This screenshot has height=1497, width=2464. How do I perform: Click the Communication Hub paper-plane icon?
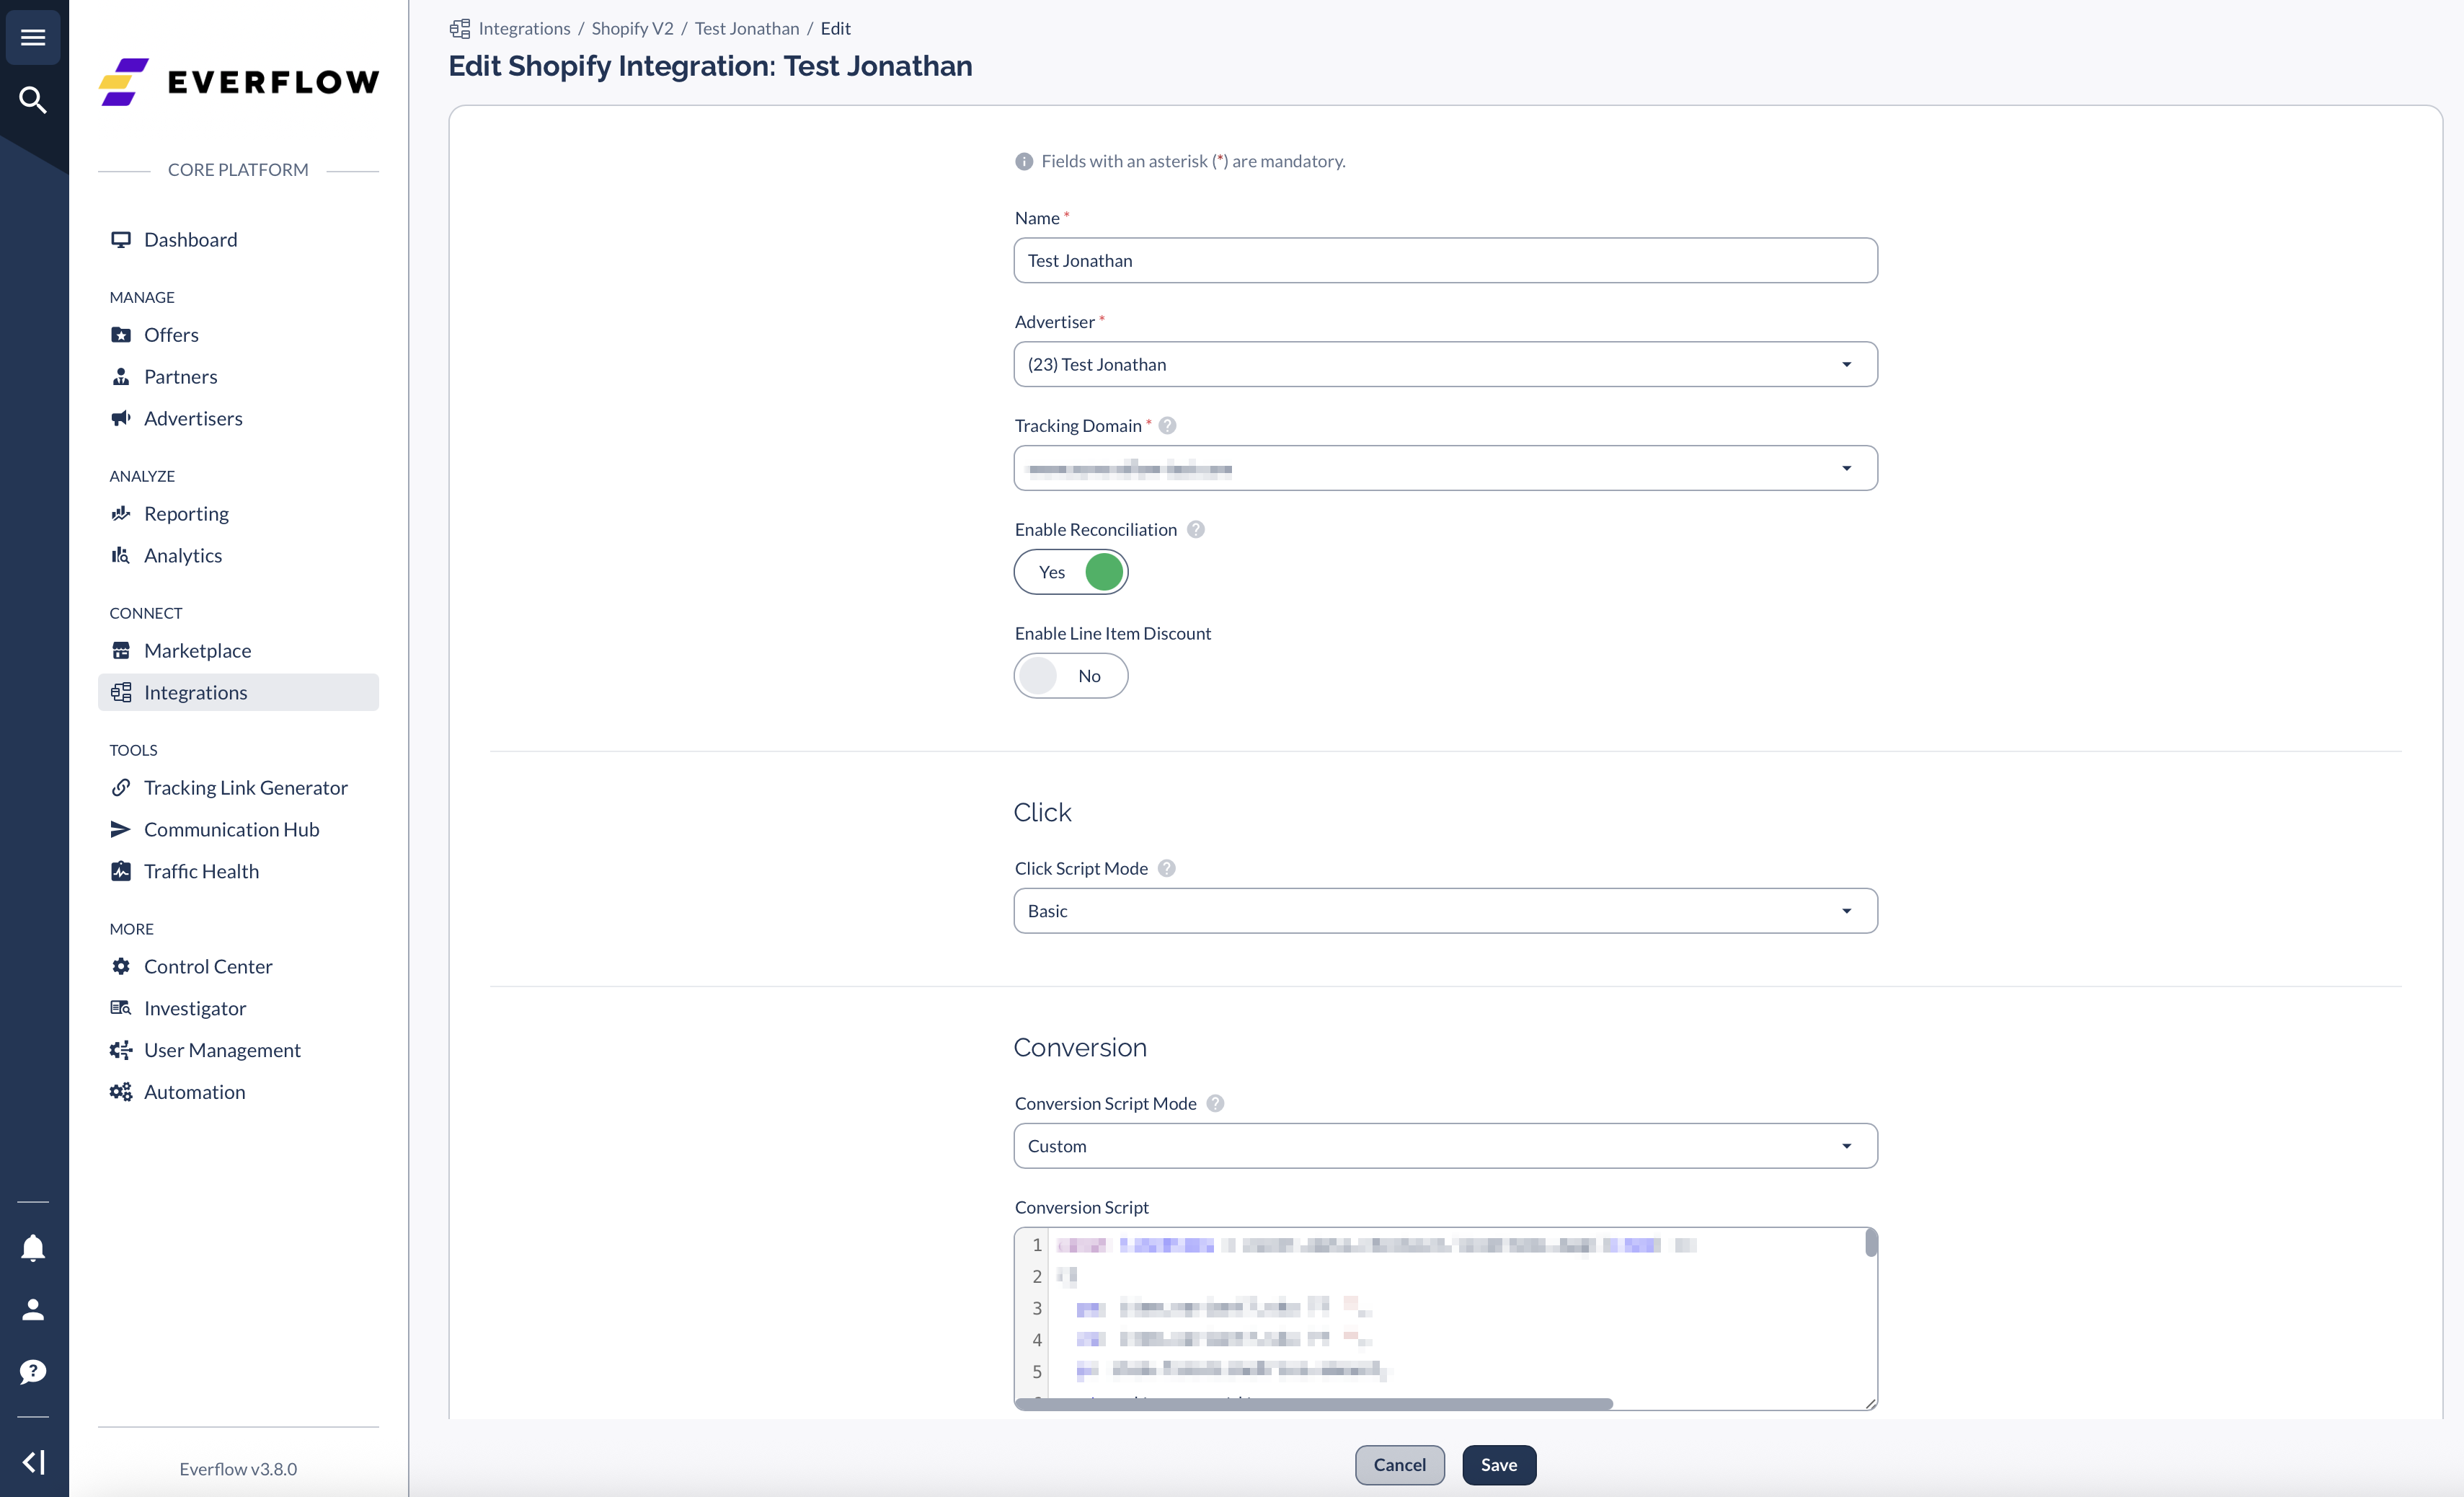121,829
